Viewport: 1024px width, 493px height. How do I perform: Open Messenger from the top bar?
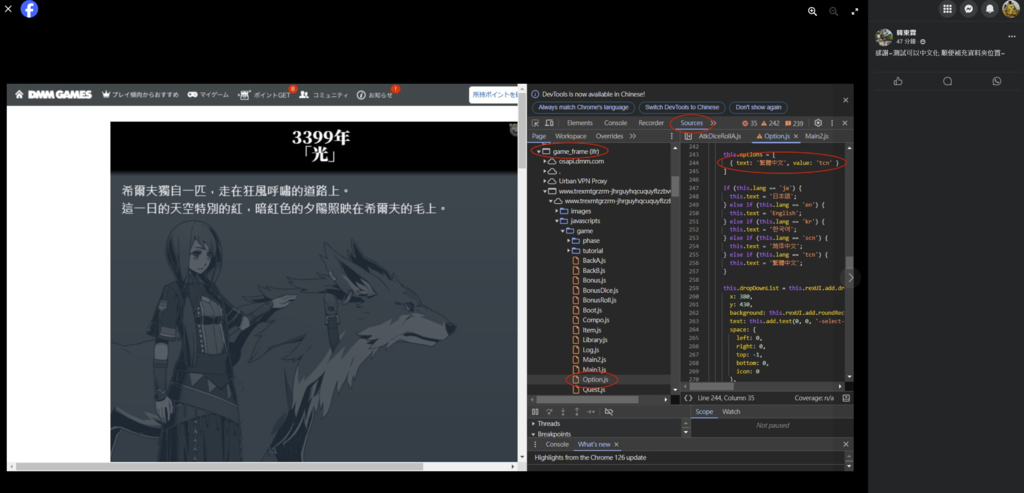pyautogui.click(x=969, y=8)
